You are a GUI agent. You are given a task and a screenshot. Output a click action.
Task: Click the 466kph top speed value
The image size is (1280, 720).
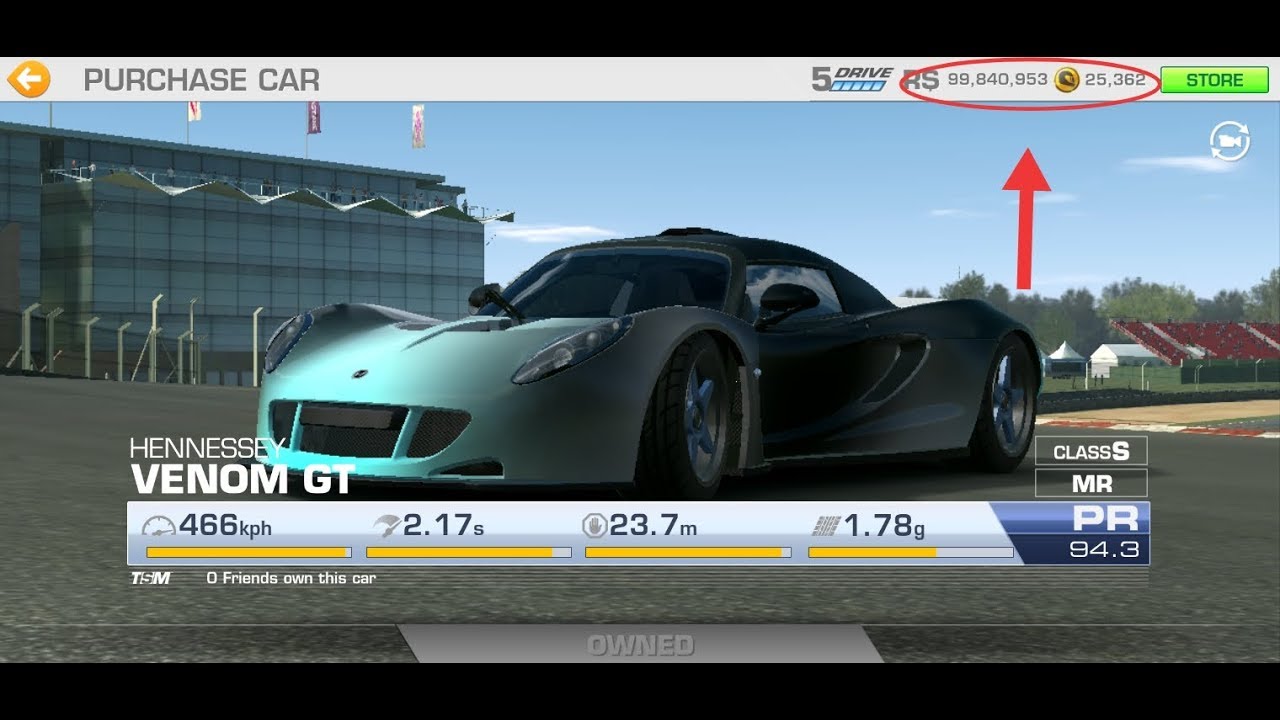pyautogui.click(x=225, y=525)
